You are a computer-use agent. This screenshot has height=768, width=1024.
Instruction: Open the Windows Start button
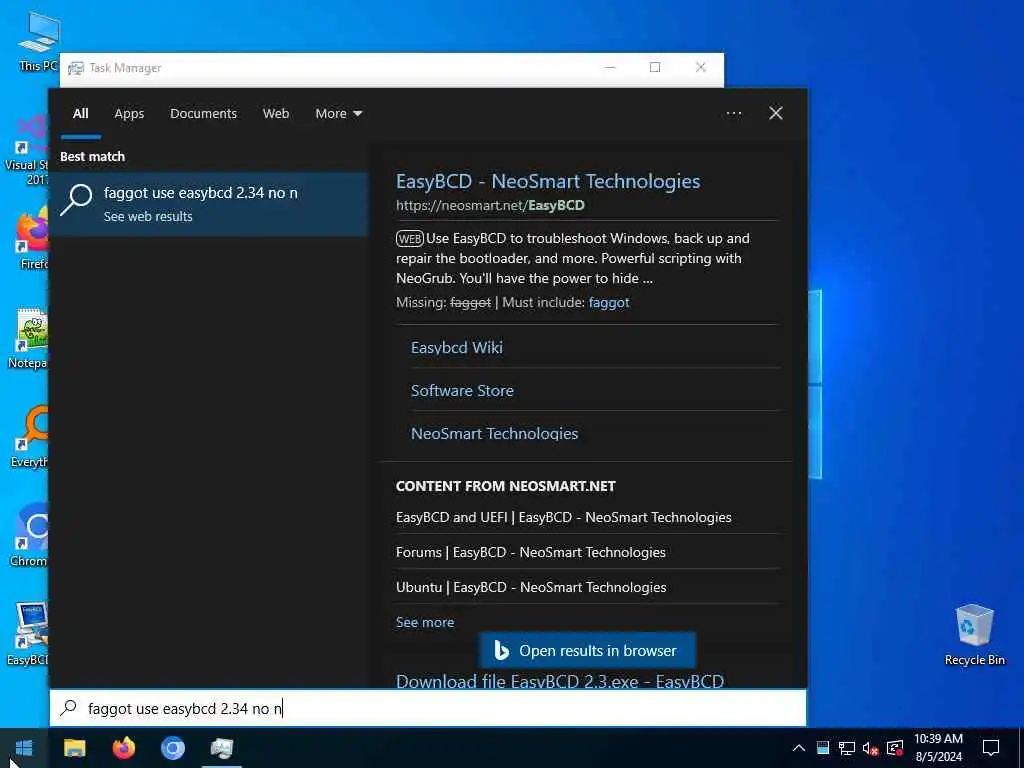click(x=24, y=748)
